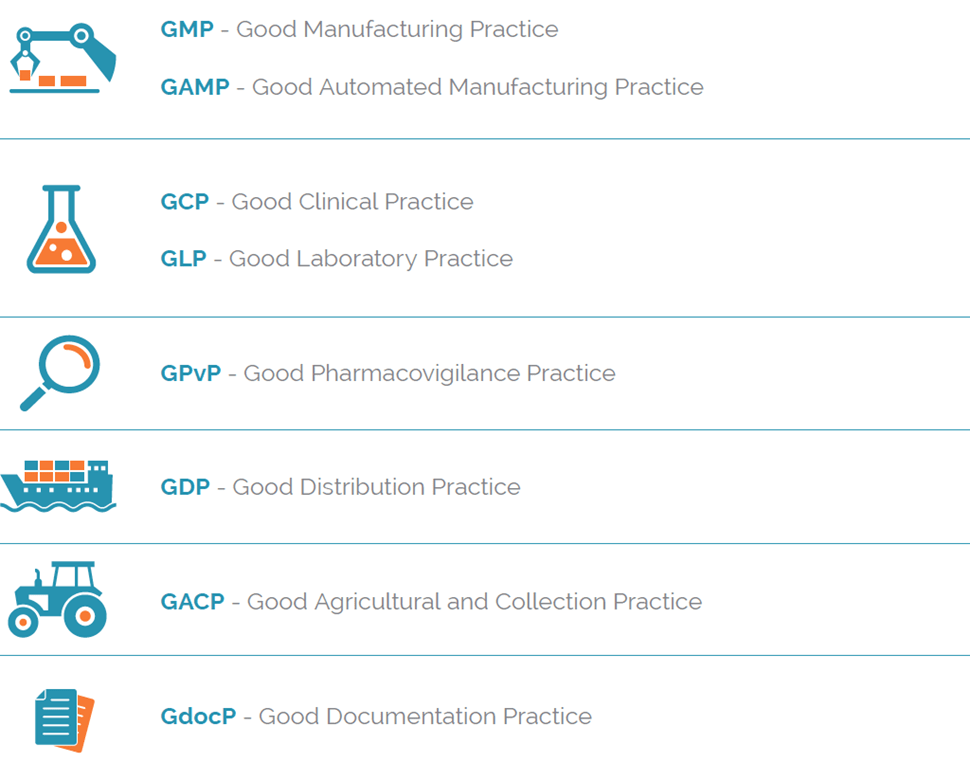This screenshot has height=781, width=970.
Task: Open the GMP acronym link
Action: pyautogui.click(x=187, y=30)
